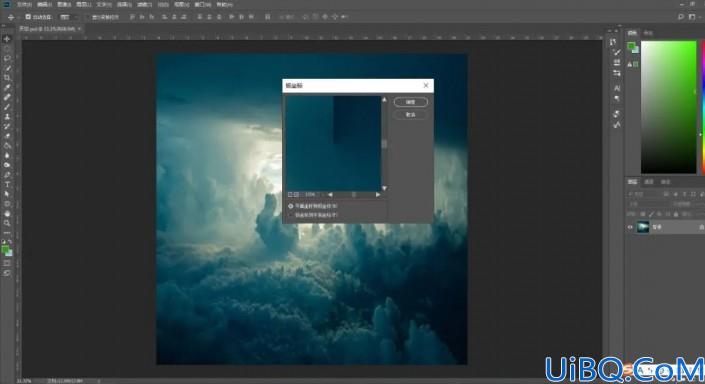Select the Brush tool
This screenshot has width=705, height=384.
(7, 107)
